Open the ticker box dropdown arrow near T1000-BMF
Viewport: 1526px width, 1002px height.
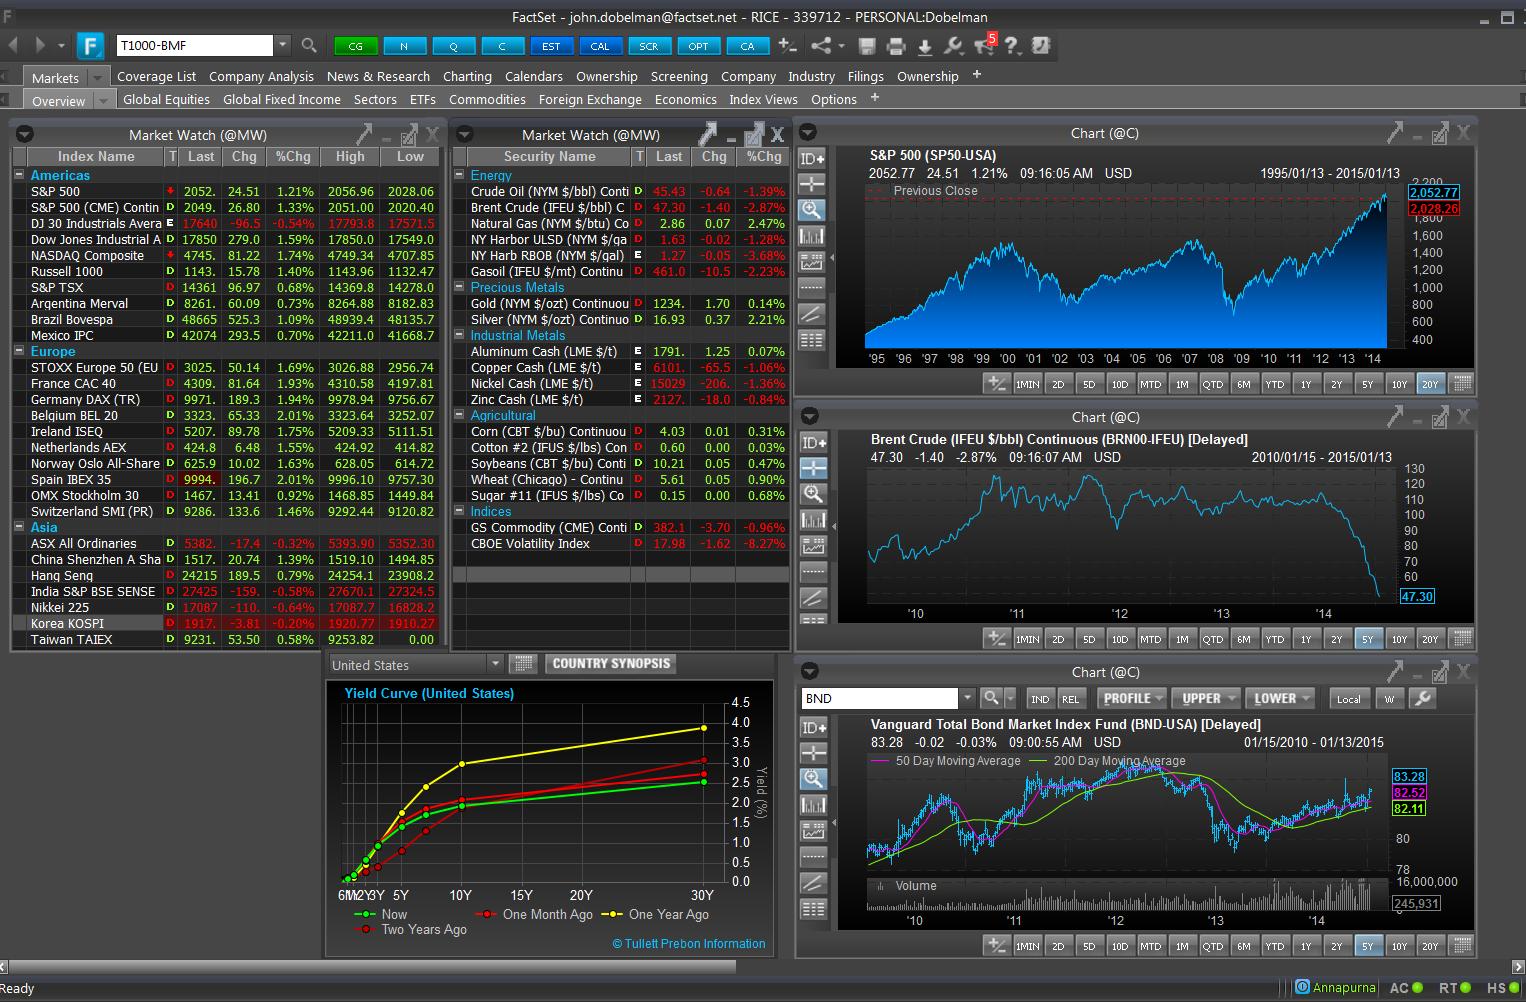283,45
